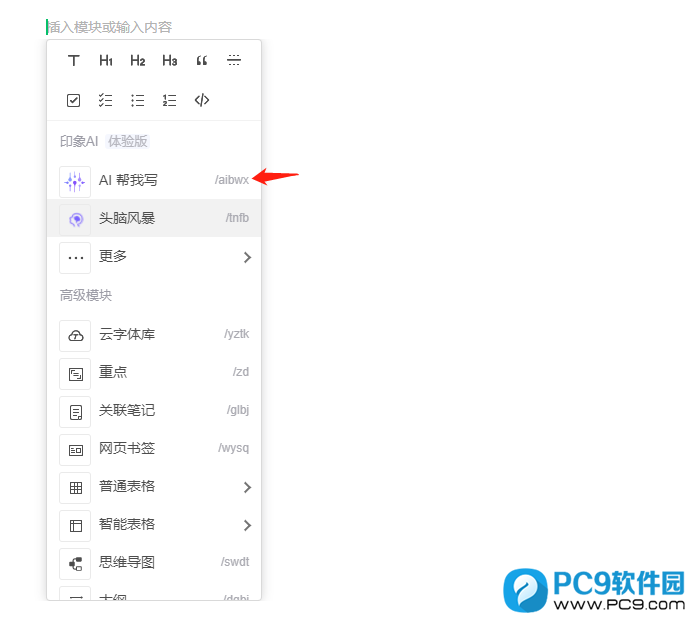Image resolution: width=694 pixels, height=620 pixels.
Task: Insert a horizontal divider line
Action: pos(234,60)
